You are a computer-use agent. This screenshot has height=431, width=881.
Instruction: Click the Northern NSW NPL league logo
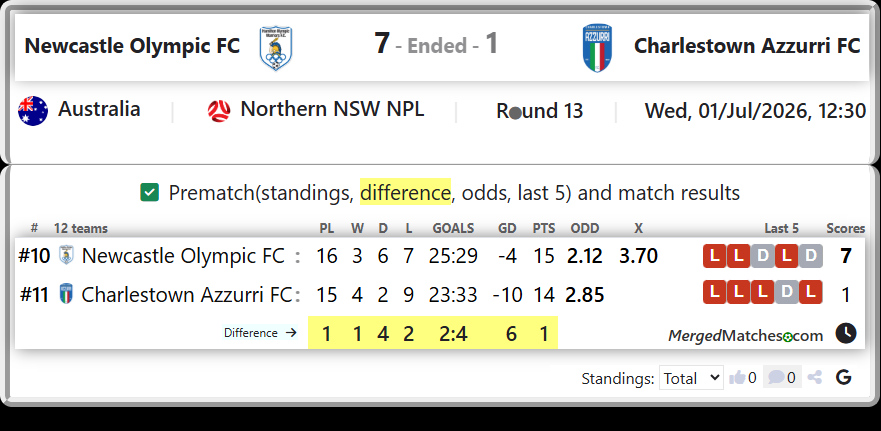point(219,111)
